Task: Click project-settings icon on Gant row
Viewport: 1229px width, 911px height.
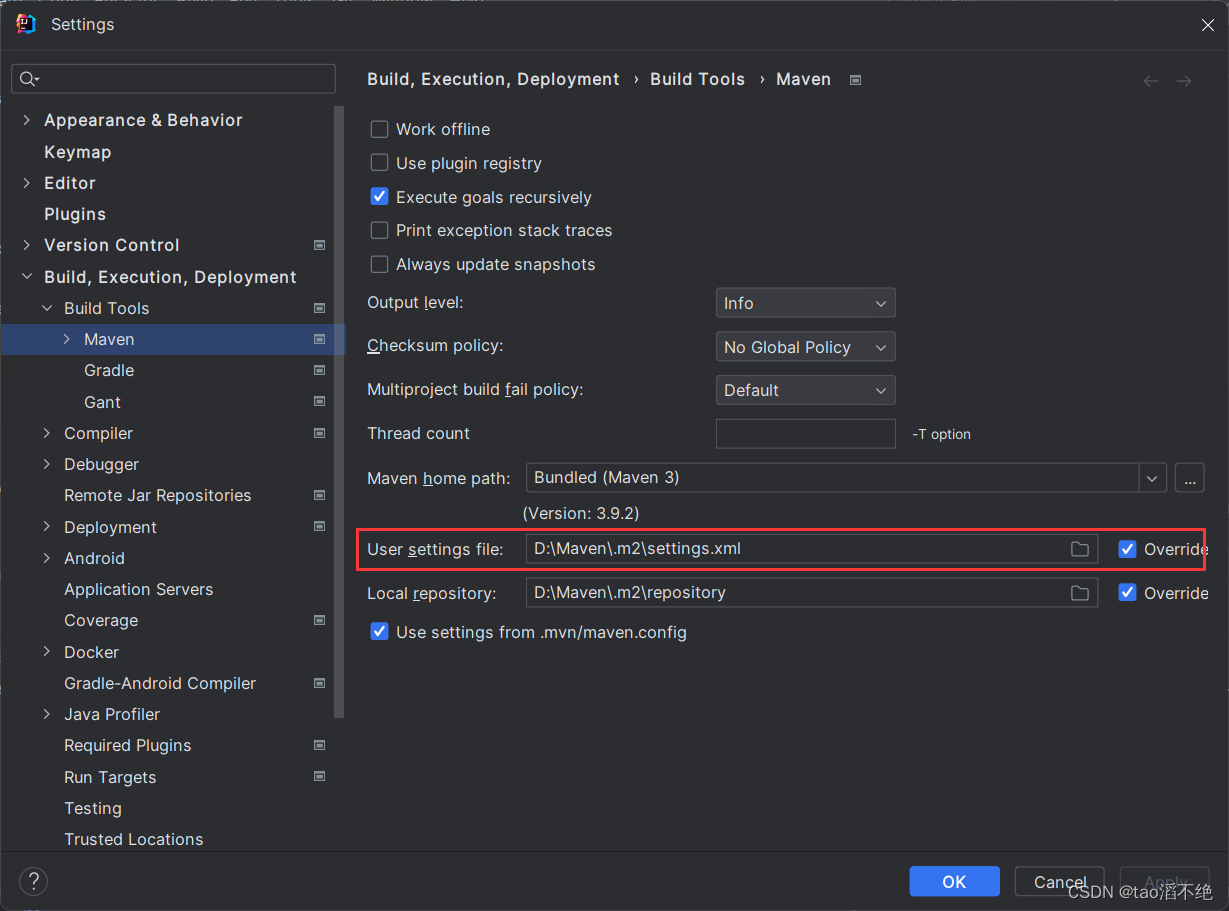Action: click(320, 402)
